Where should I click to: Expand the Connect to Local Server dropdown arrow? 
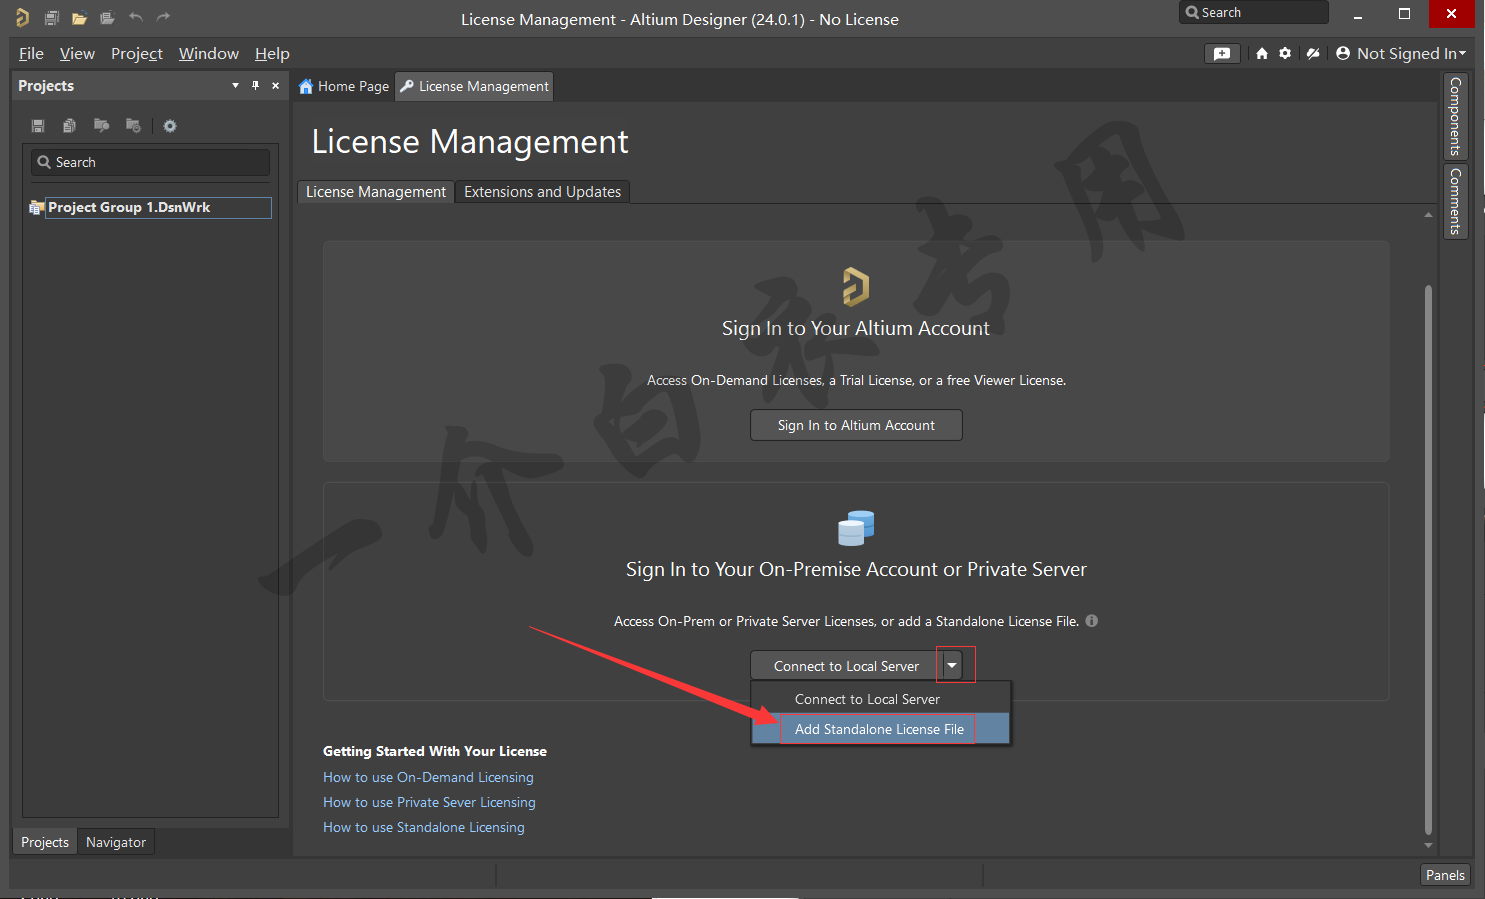(x=952, y=666)
